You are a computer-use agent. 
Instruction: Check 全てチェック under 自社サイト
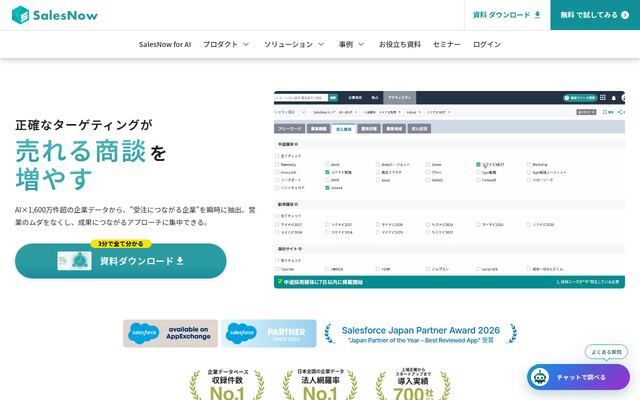pyautogui.click(x=277, y=260)
